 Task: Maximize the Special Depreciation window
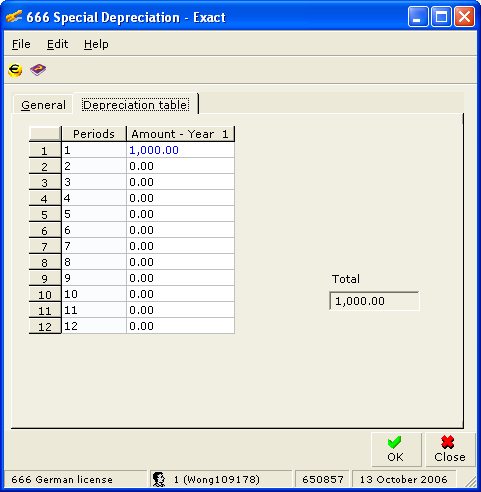441,16
